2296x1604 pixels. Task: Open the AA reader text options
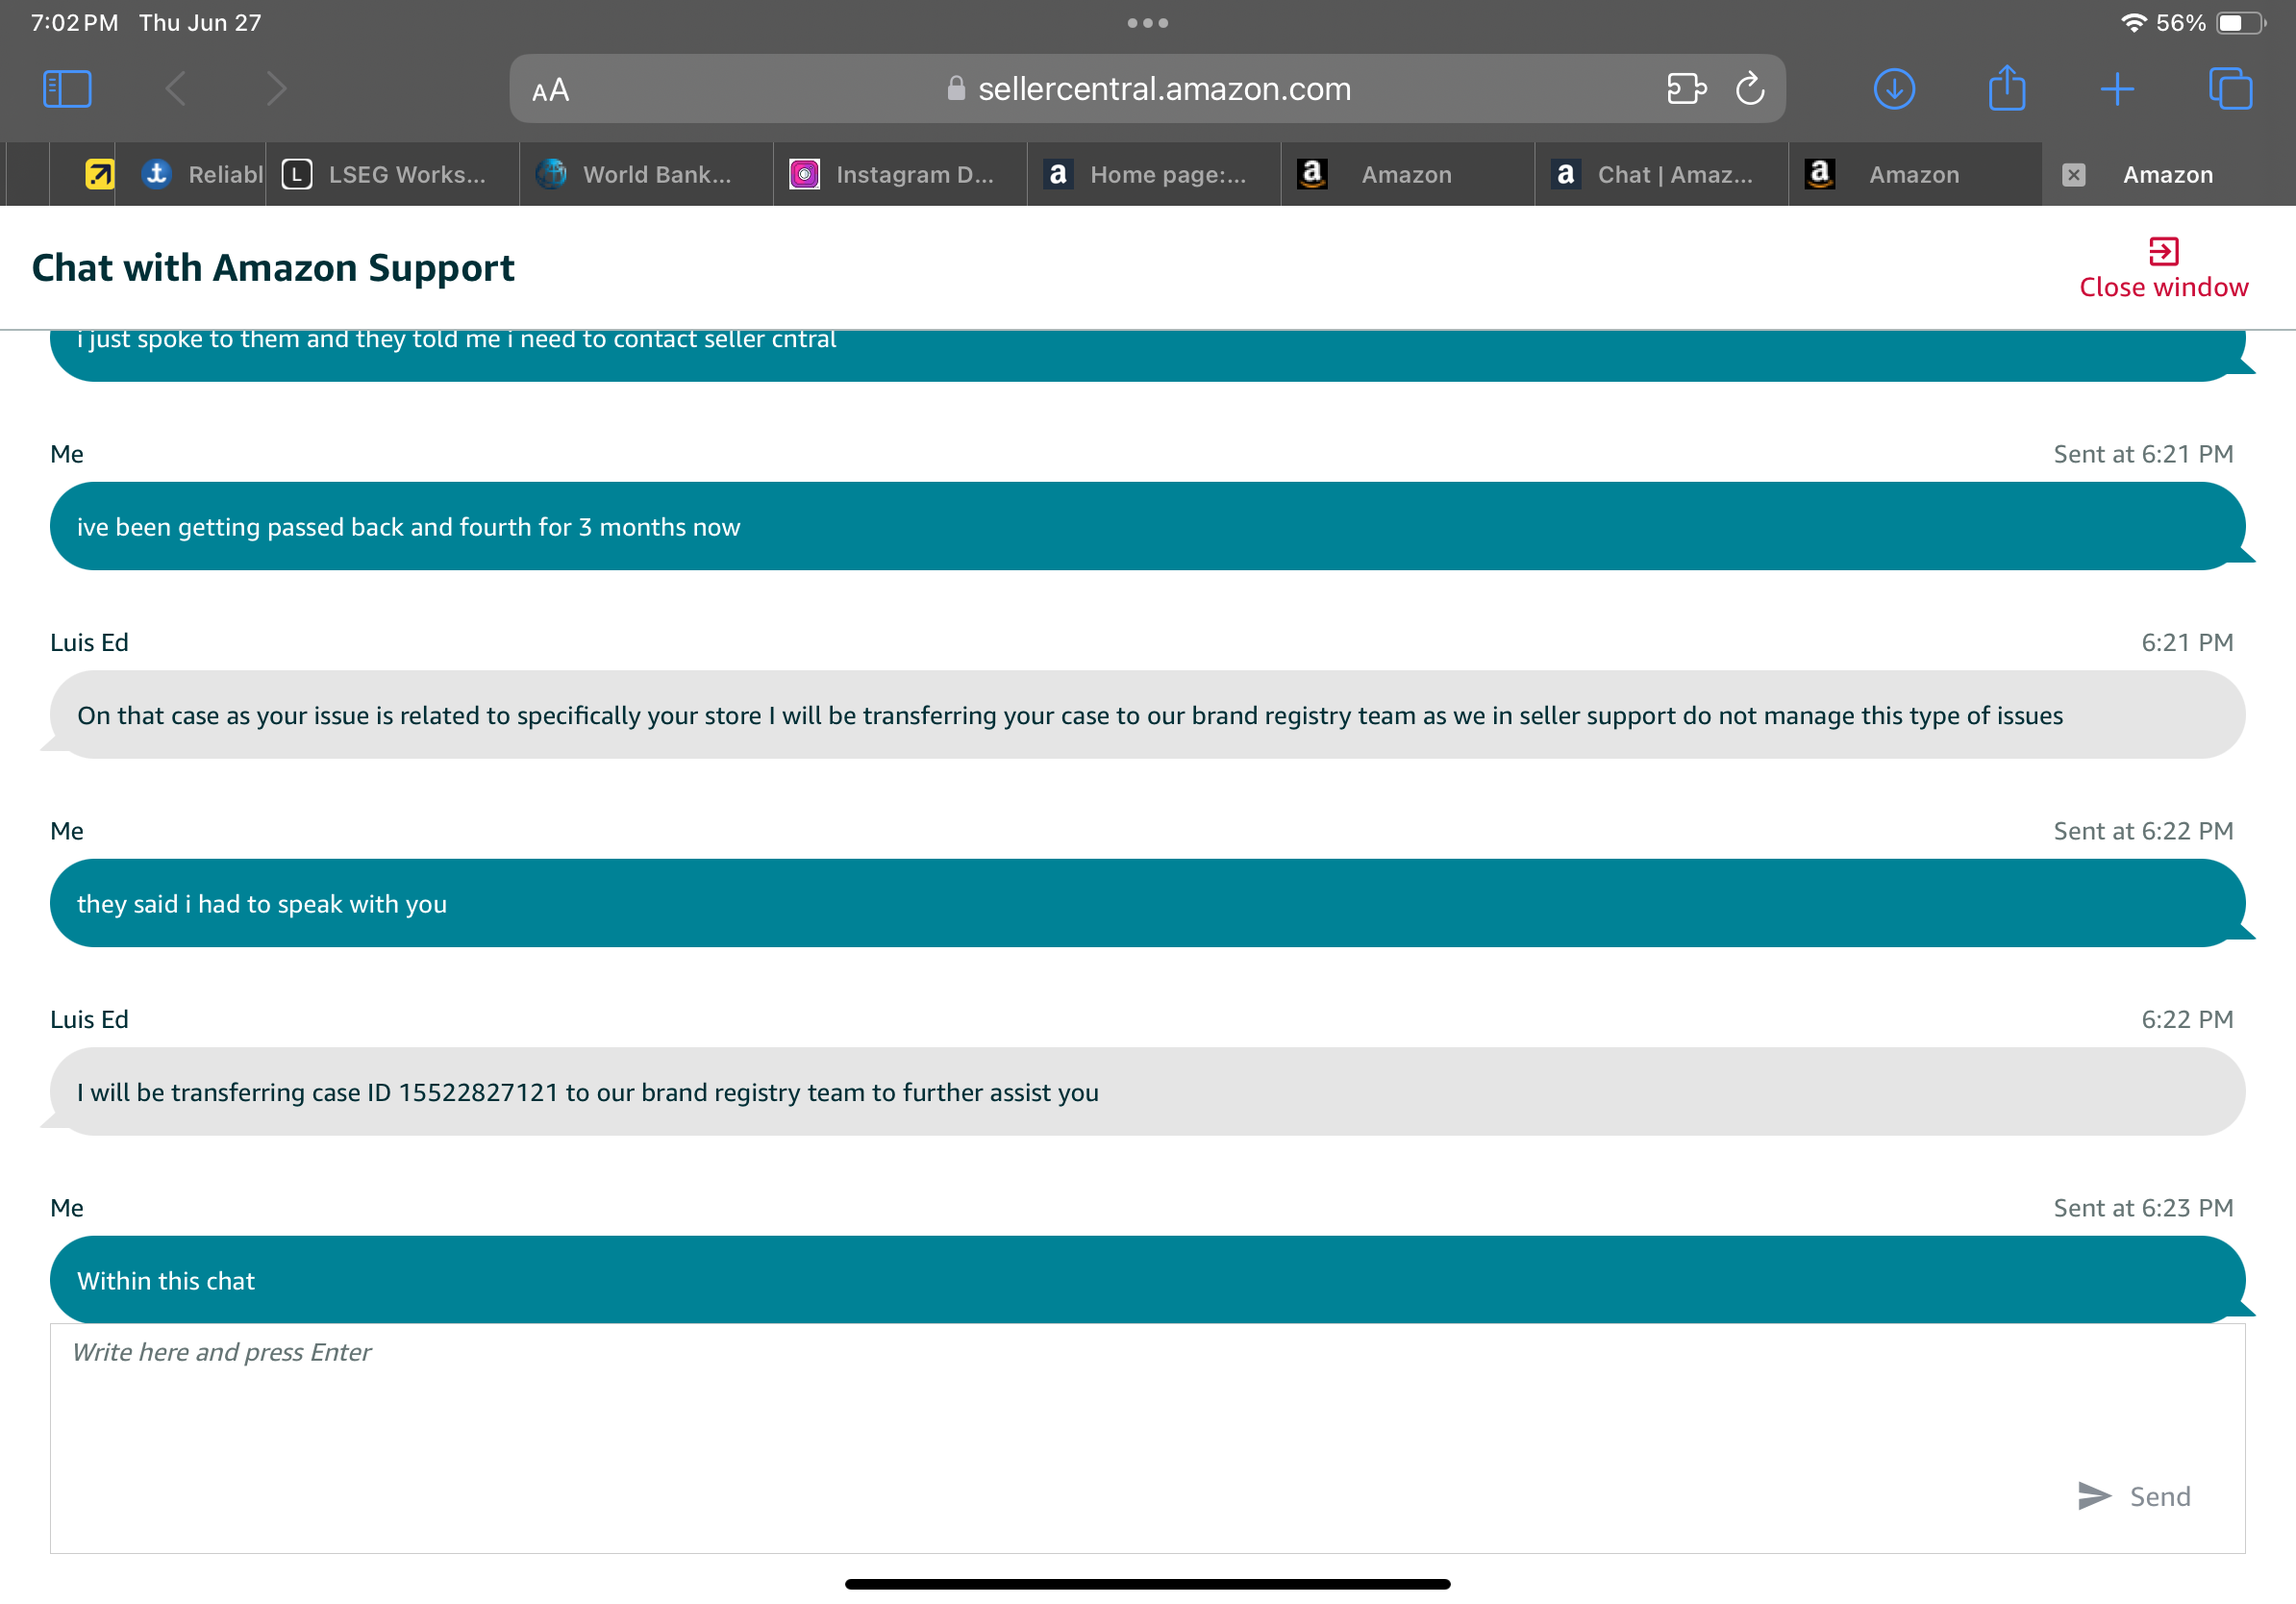click(551, 91)
